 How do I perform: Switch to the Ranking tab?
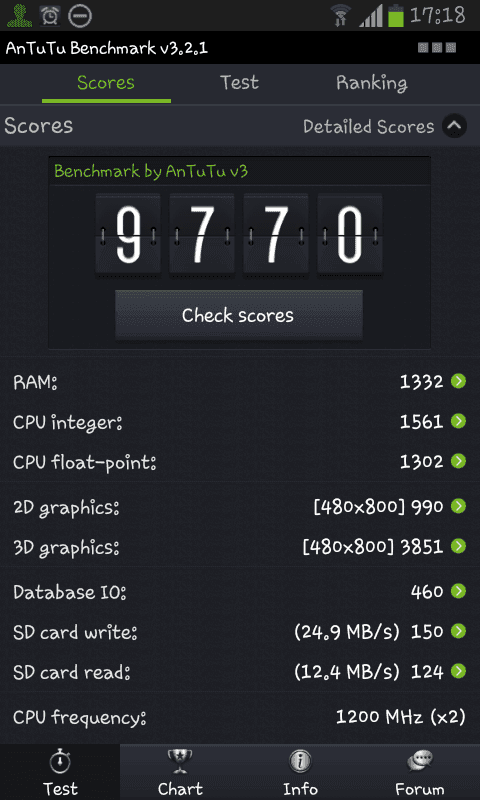point(371,83)
